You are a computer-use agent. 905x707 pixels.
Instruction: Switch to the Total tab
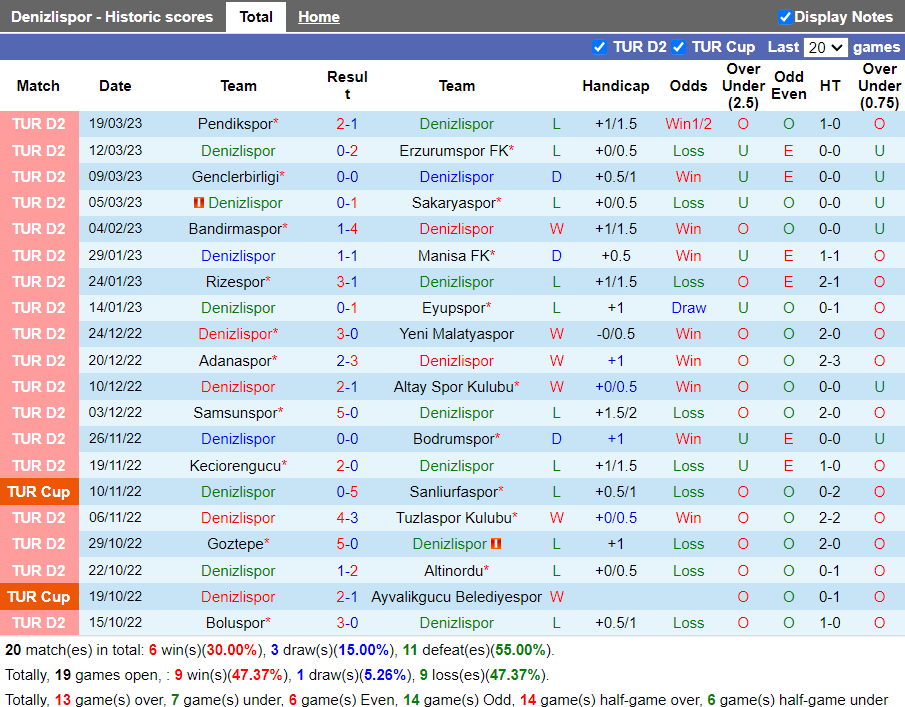click(256, 17)
